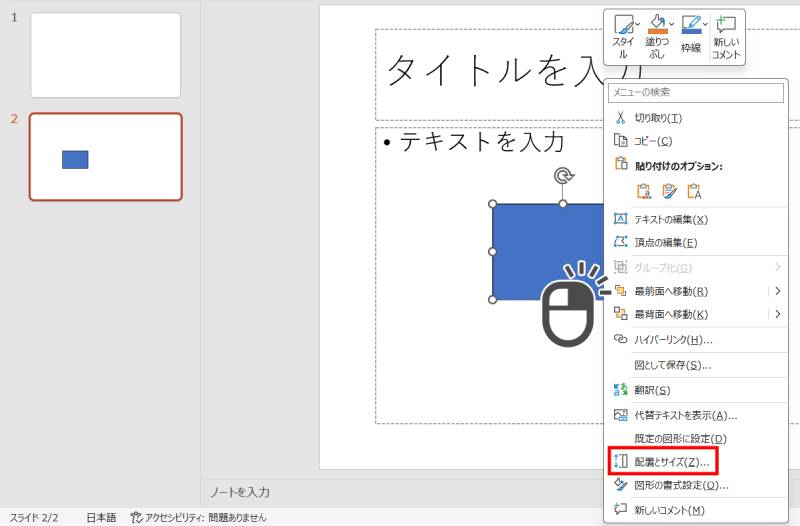Open Format Shape (図形の書式設定)

tap(696, 485)
